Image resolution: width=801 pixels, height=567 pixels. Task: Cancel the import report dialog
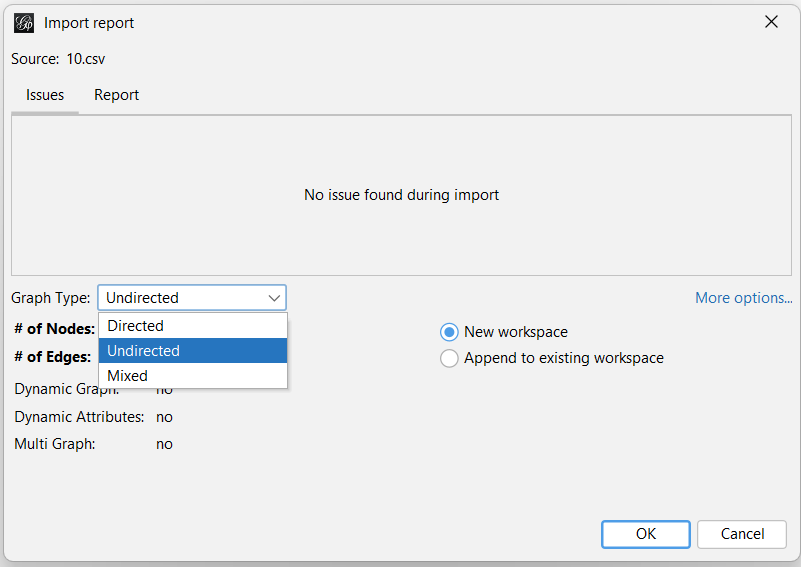742,534
